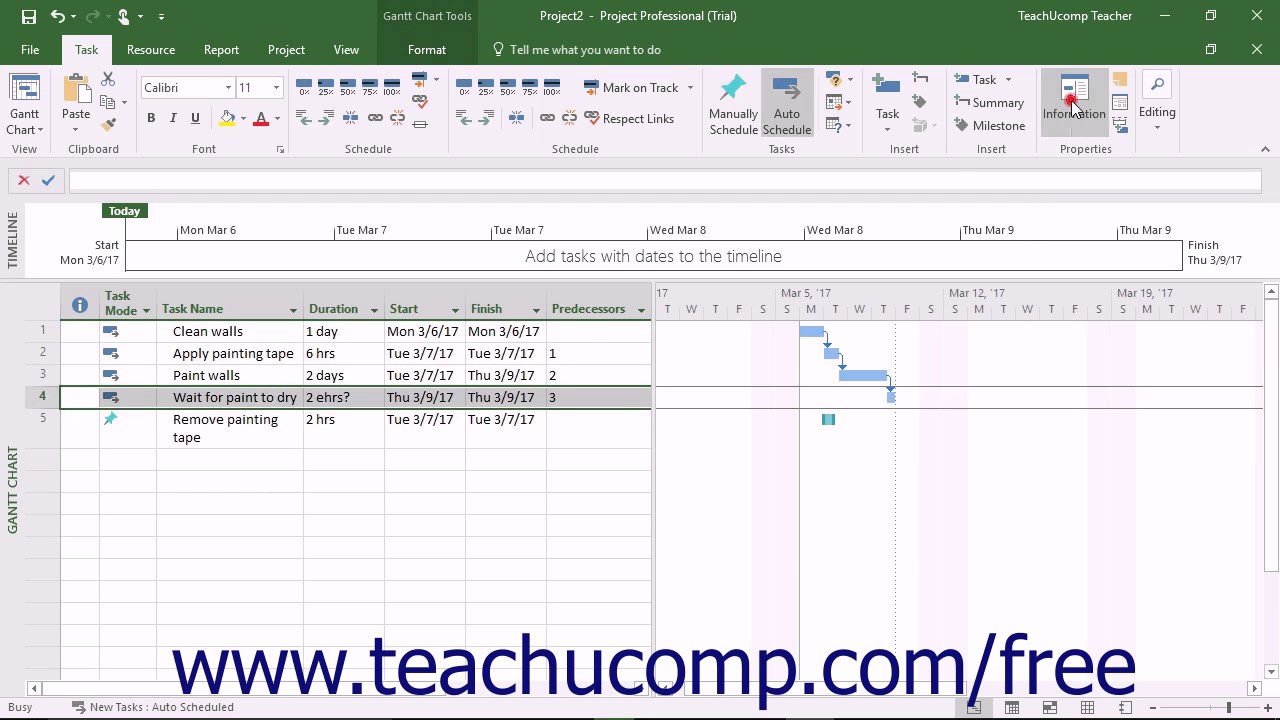Toggle Underline formatting
Viewport: 1280px width, 720px height.
coord(195,118)
